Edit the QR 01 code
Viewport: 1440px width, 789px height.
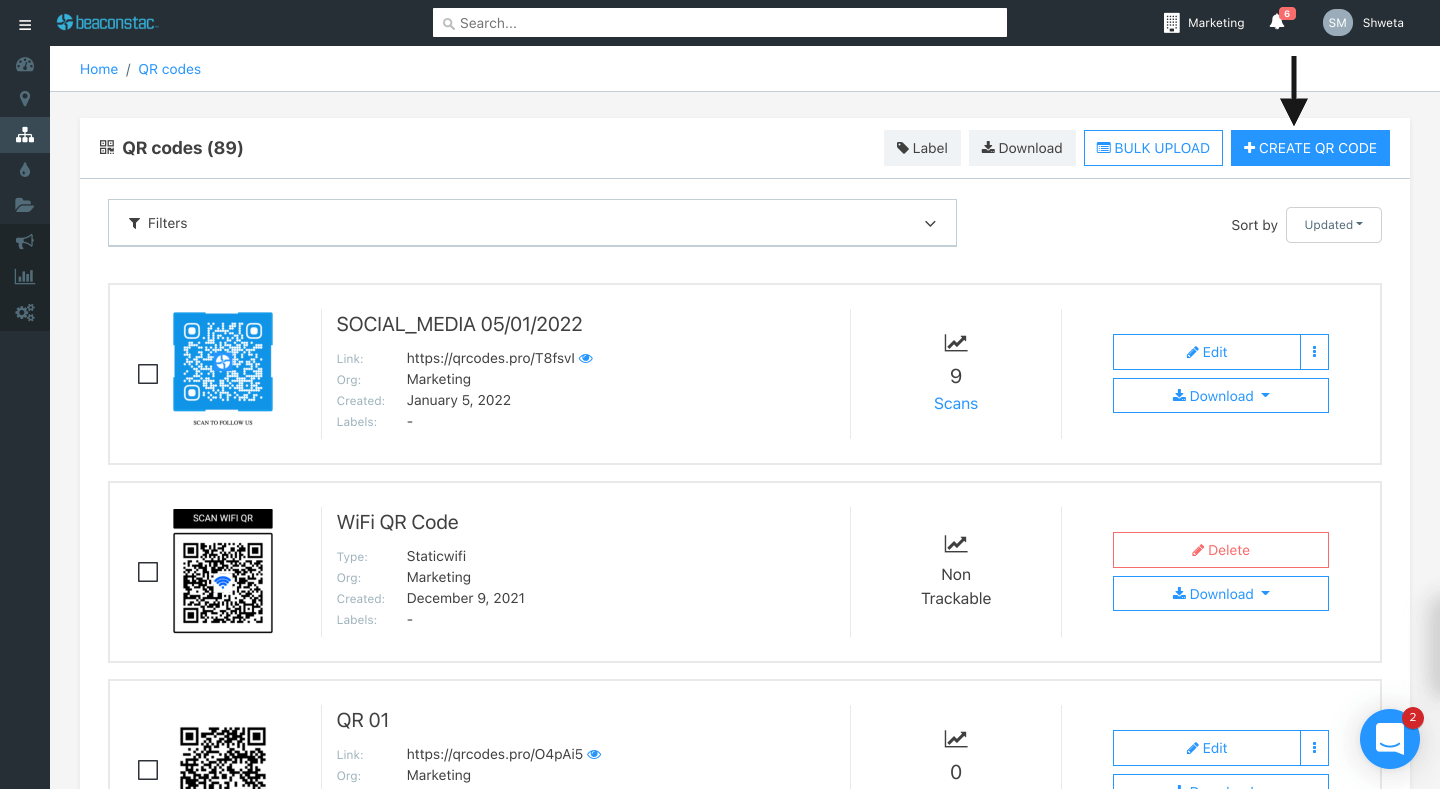[1206, 748]
